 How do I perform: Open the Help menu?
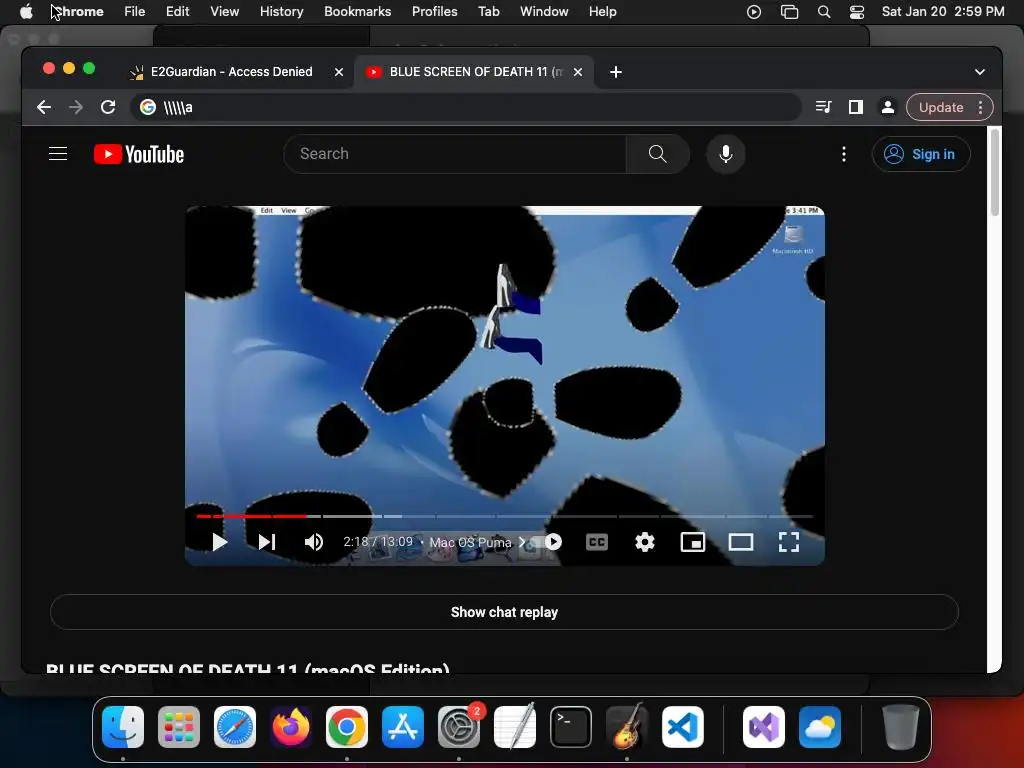click(x=602, y=12)
